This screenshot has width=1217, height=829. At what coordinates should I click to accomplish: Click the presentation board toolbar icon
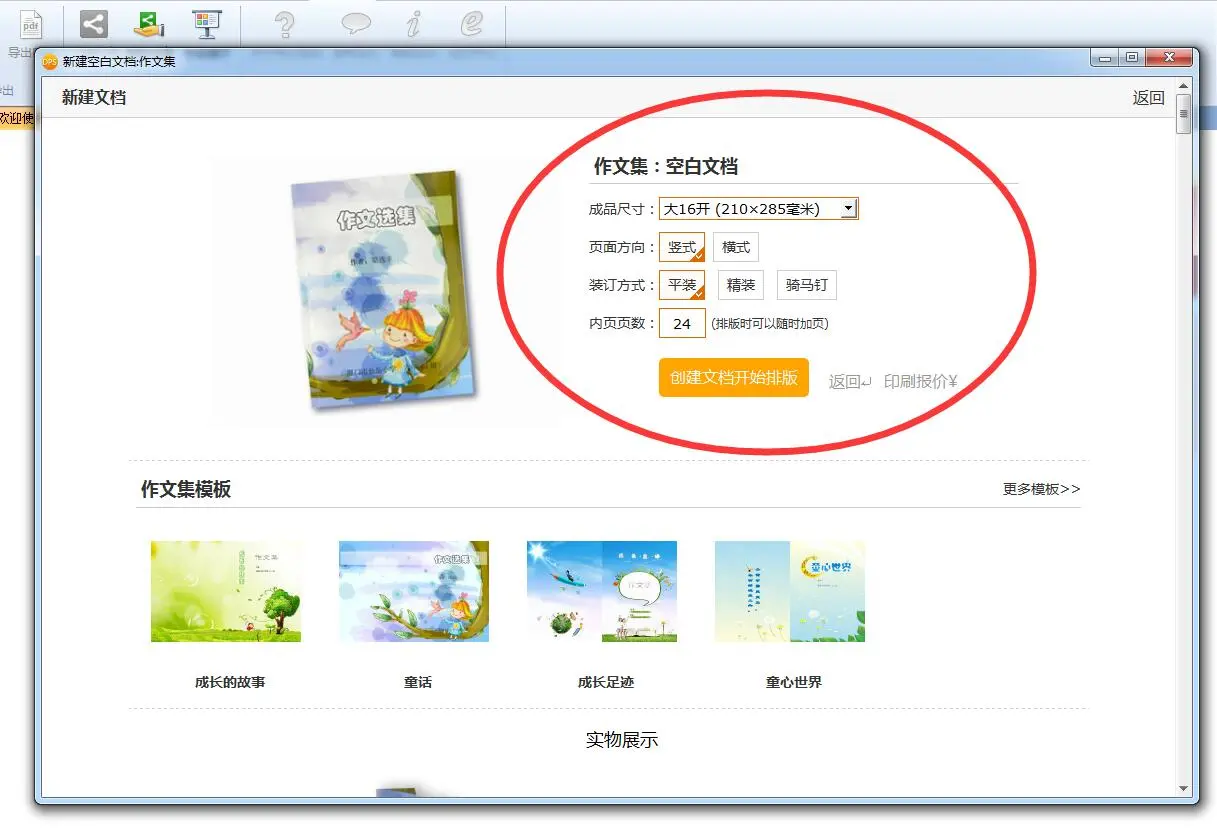pos(207,23)
